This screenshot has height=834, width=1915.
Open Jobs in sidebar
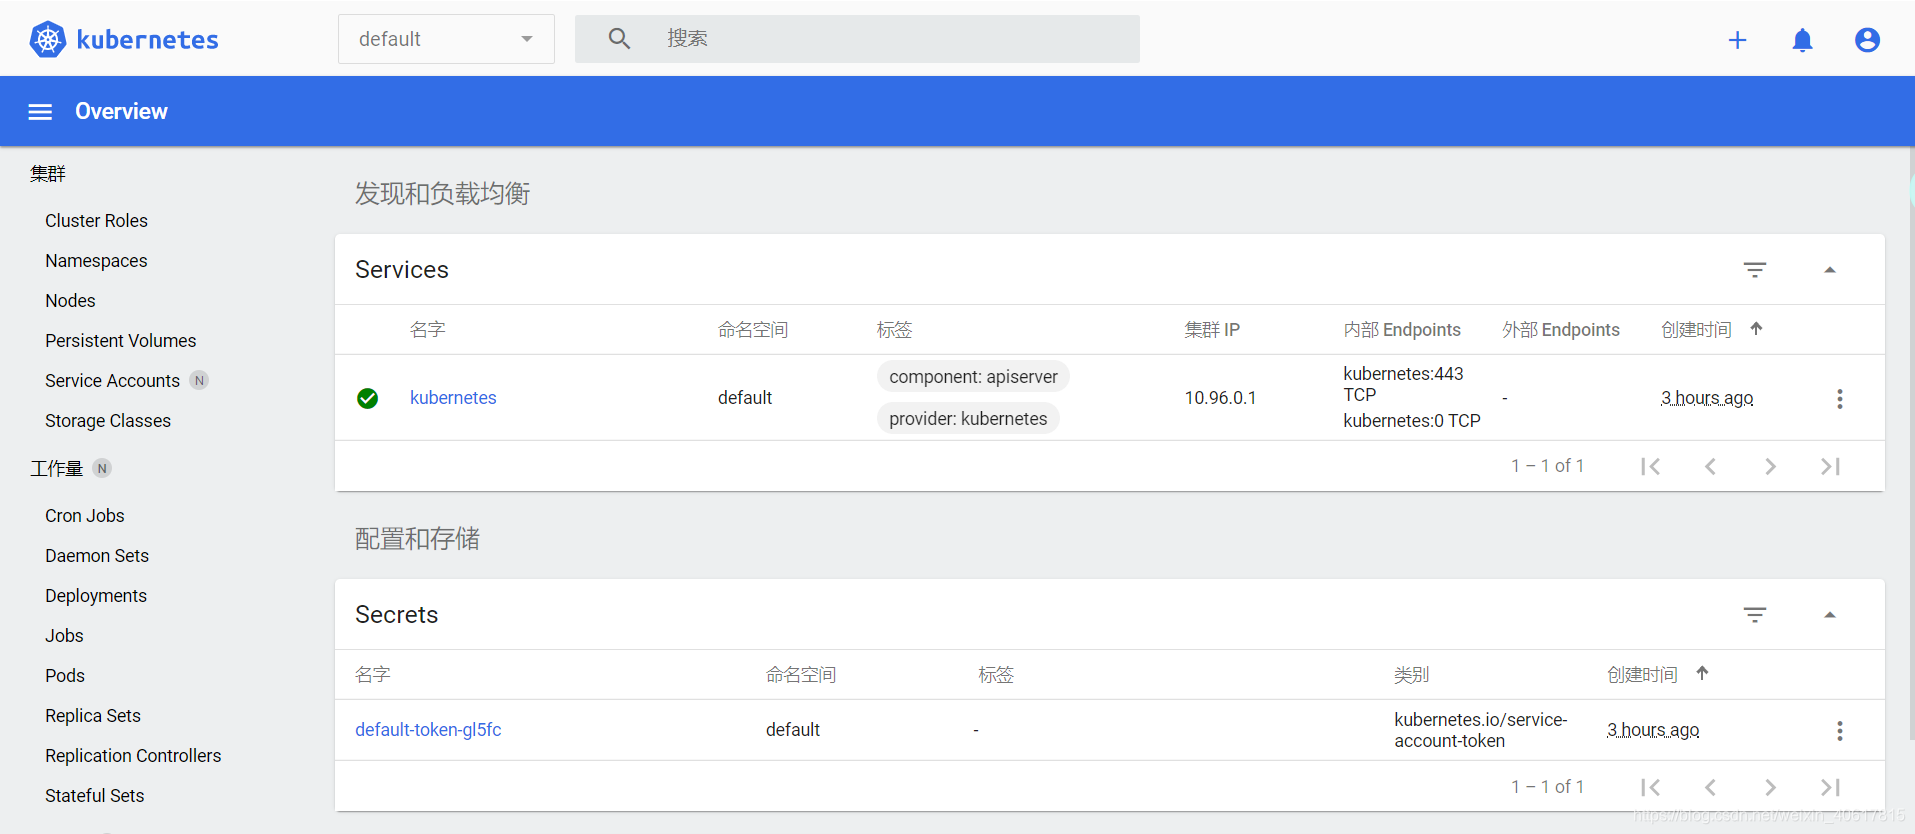click(x=64, y=636)
